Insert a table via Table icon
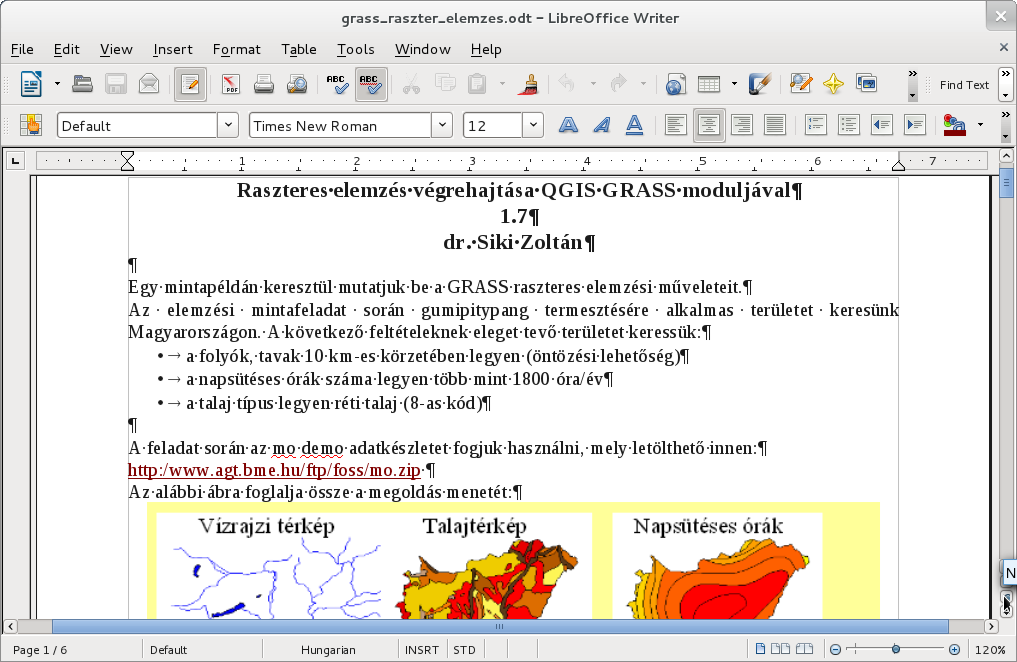Viewport: 1017px width, 662px height. [x=709, y=84]
